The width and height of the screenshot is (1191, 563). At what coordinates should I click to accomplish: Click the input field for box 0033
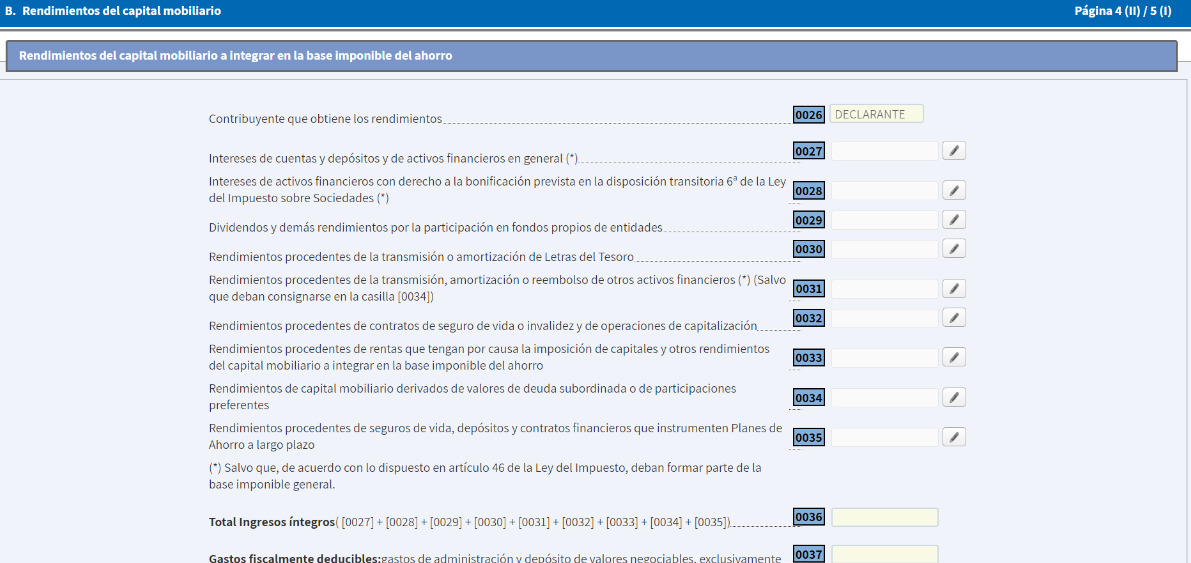pyautogui.click(x=884, y=358)
